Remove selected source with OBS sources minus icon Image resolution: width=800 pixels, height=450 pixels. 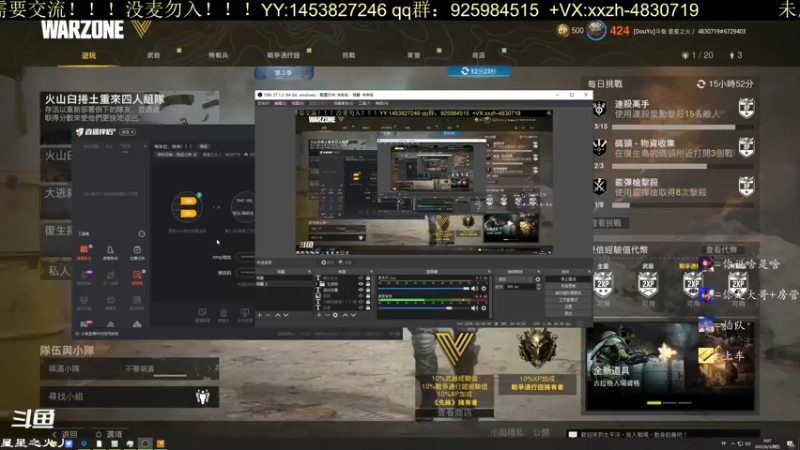tap(327, 315)
